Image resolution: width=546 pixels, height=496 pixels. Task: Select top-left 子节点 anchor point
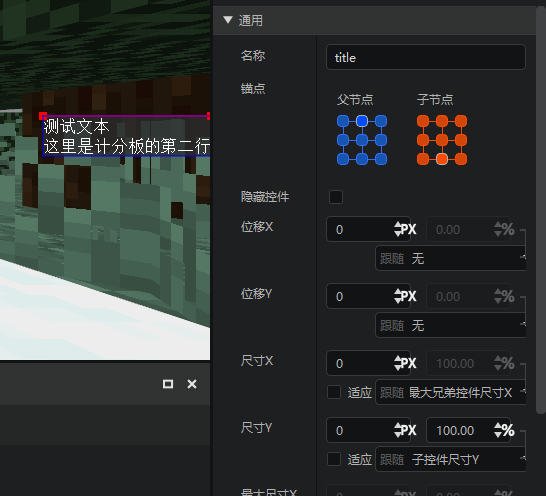point(423,121)
